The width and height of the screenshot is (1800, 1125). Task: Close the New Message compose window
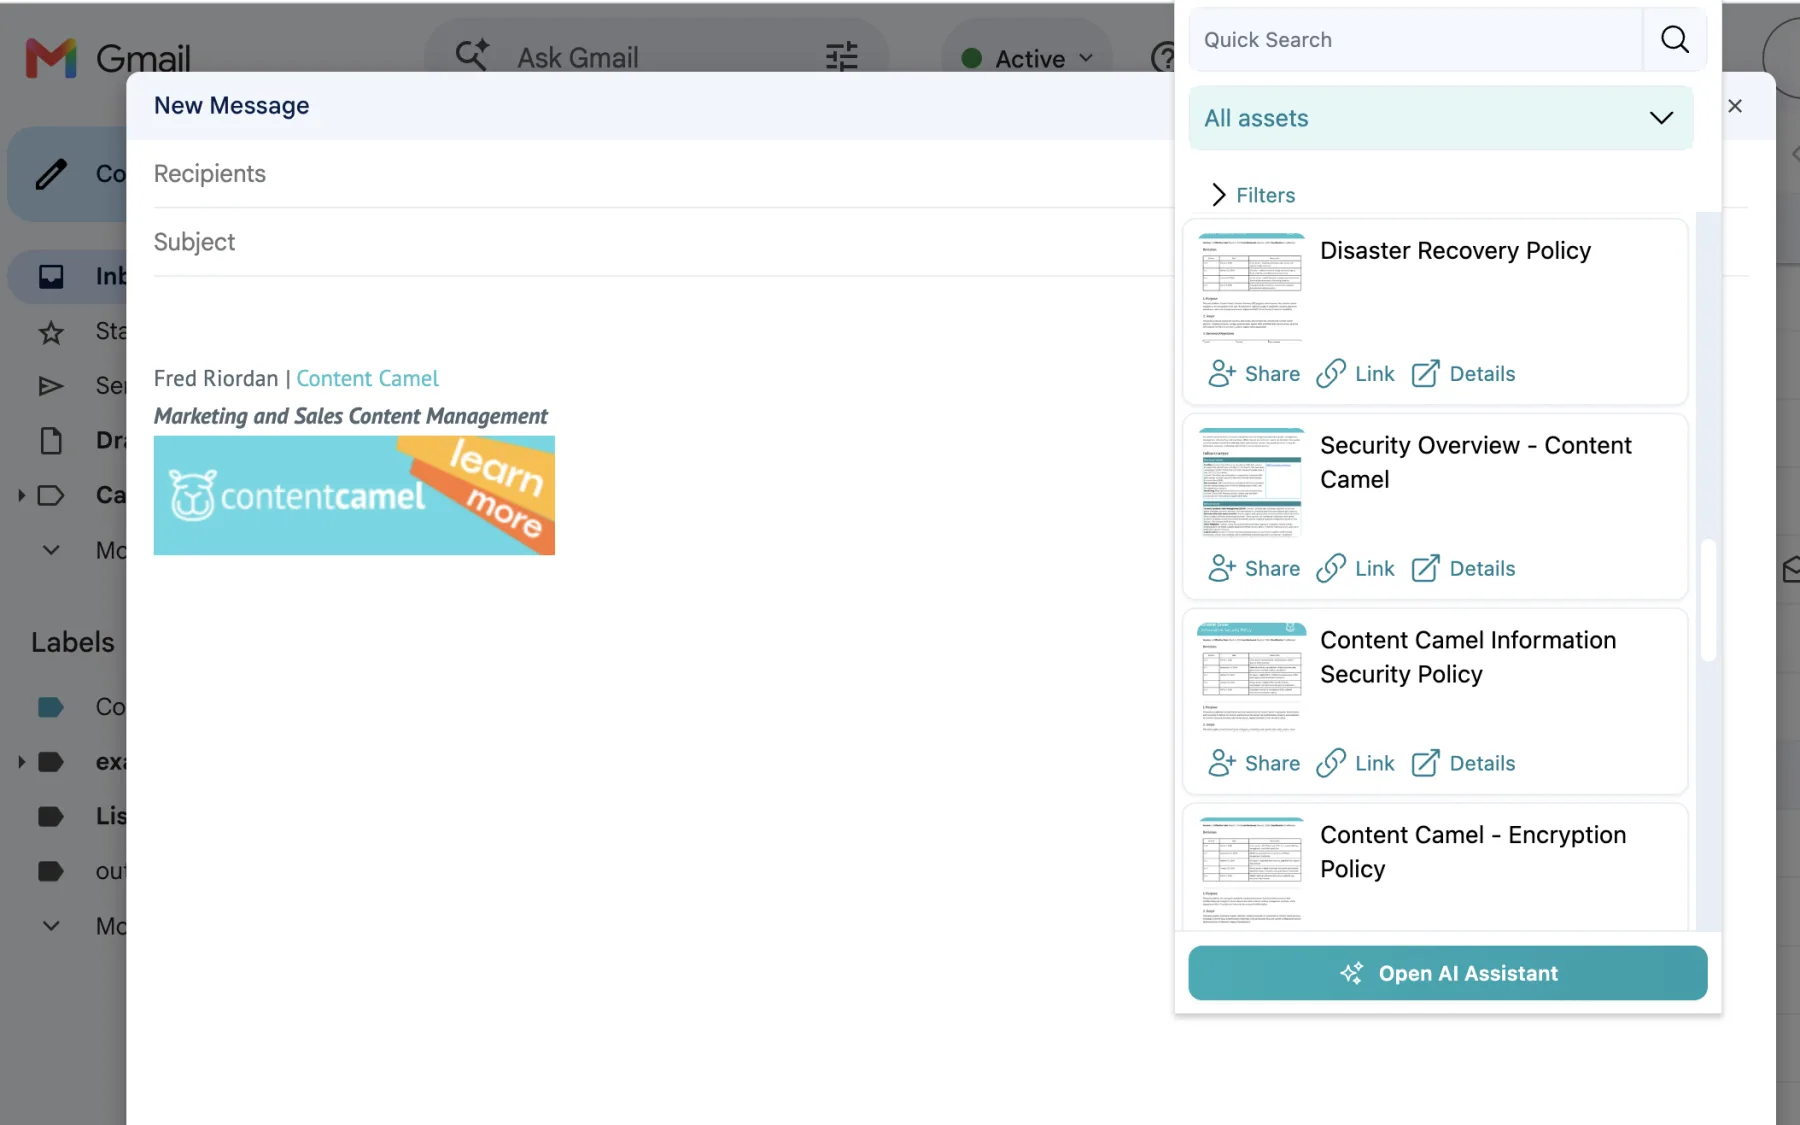[x=1735, y=106]
